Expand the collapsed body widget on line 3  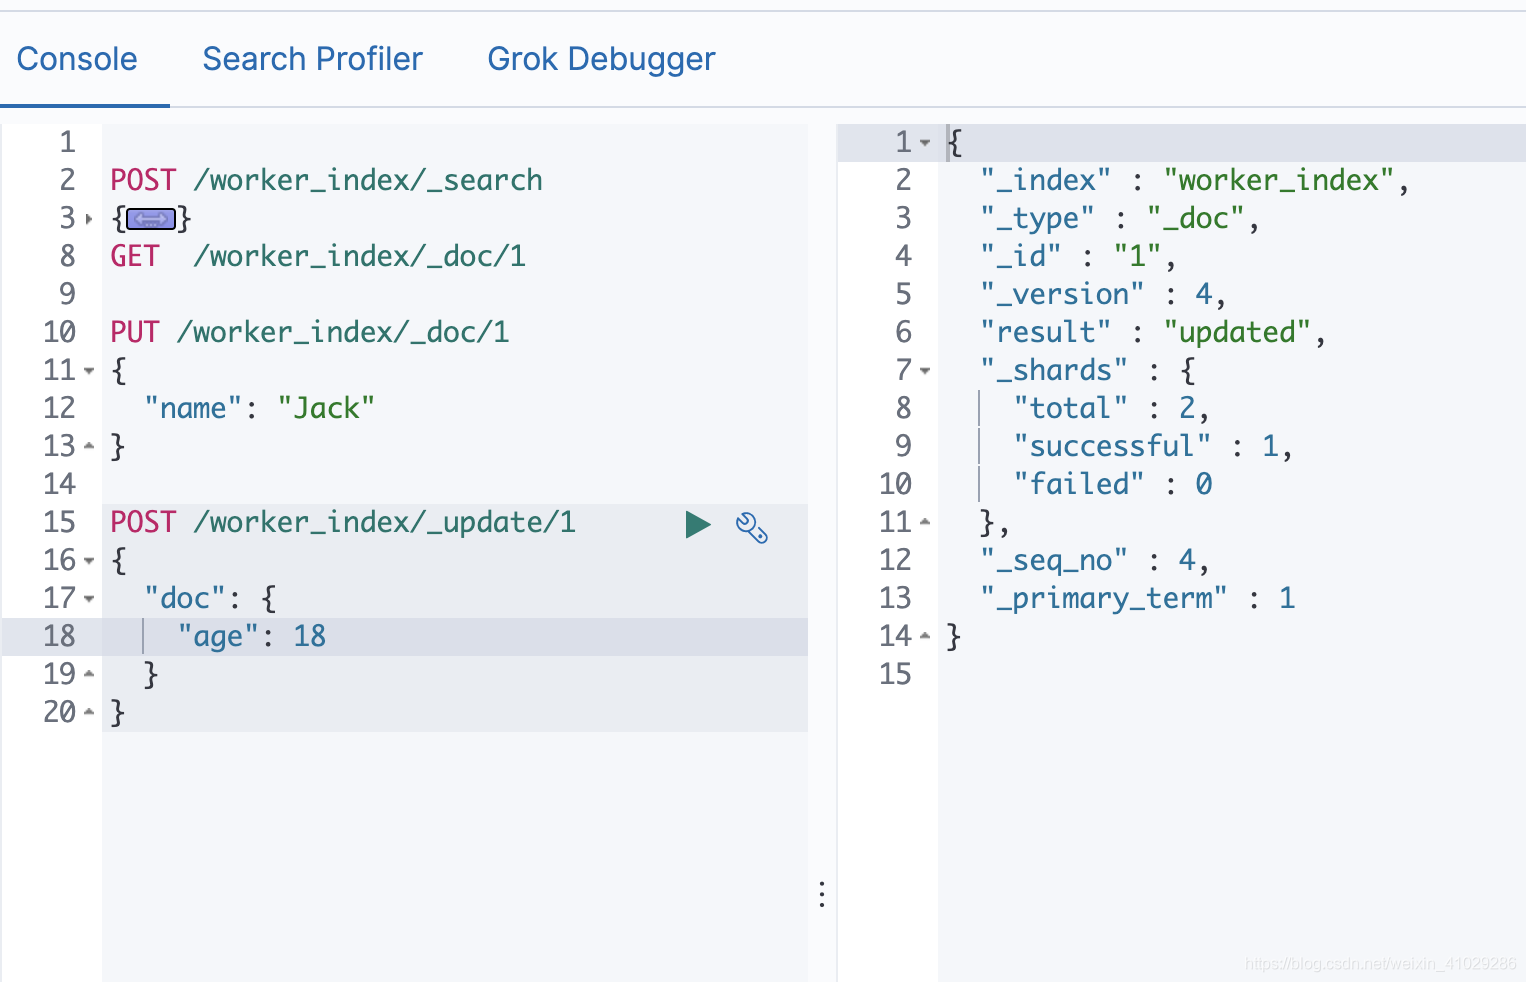pyautogui.click(x=152, y=218)
